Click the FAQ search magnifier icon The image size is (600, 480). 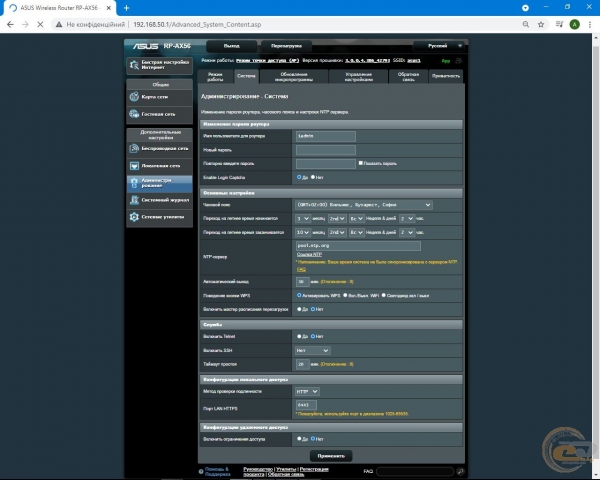pyautogui.click(x=460, y=471)
